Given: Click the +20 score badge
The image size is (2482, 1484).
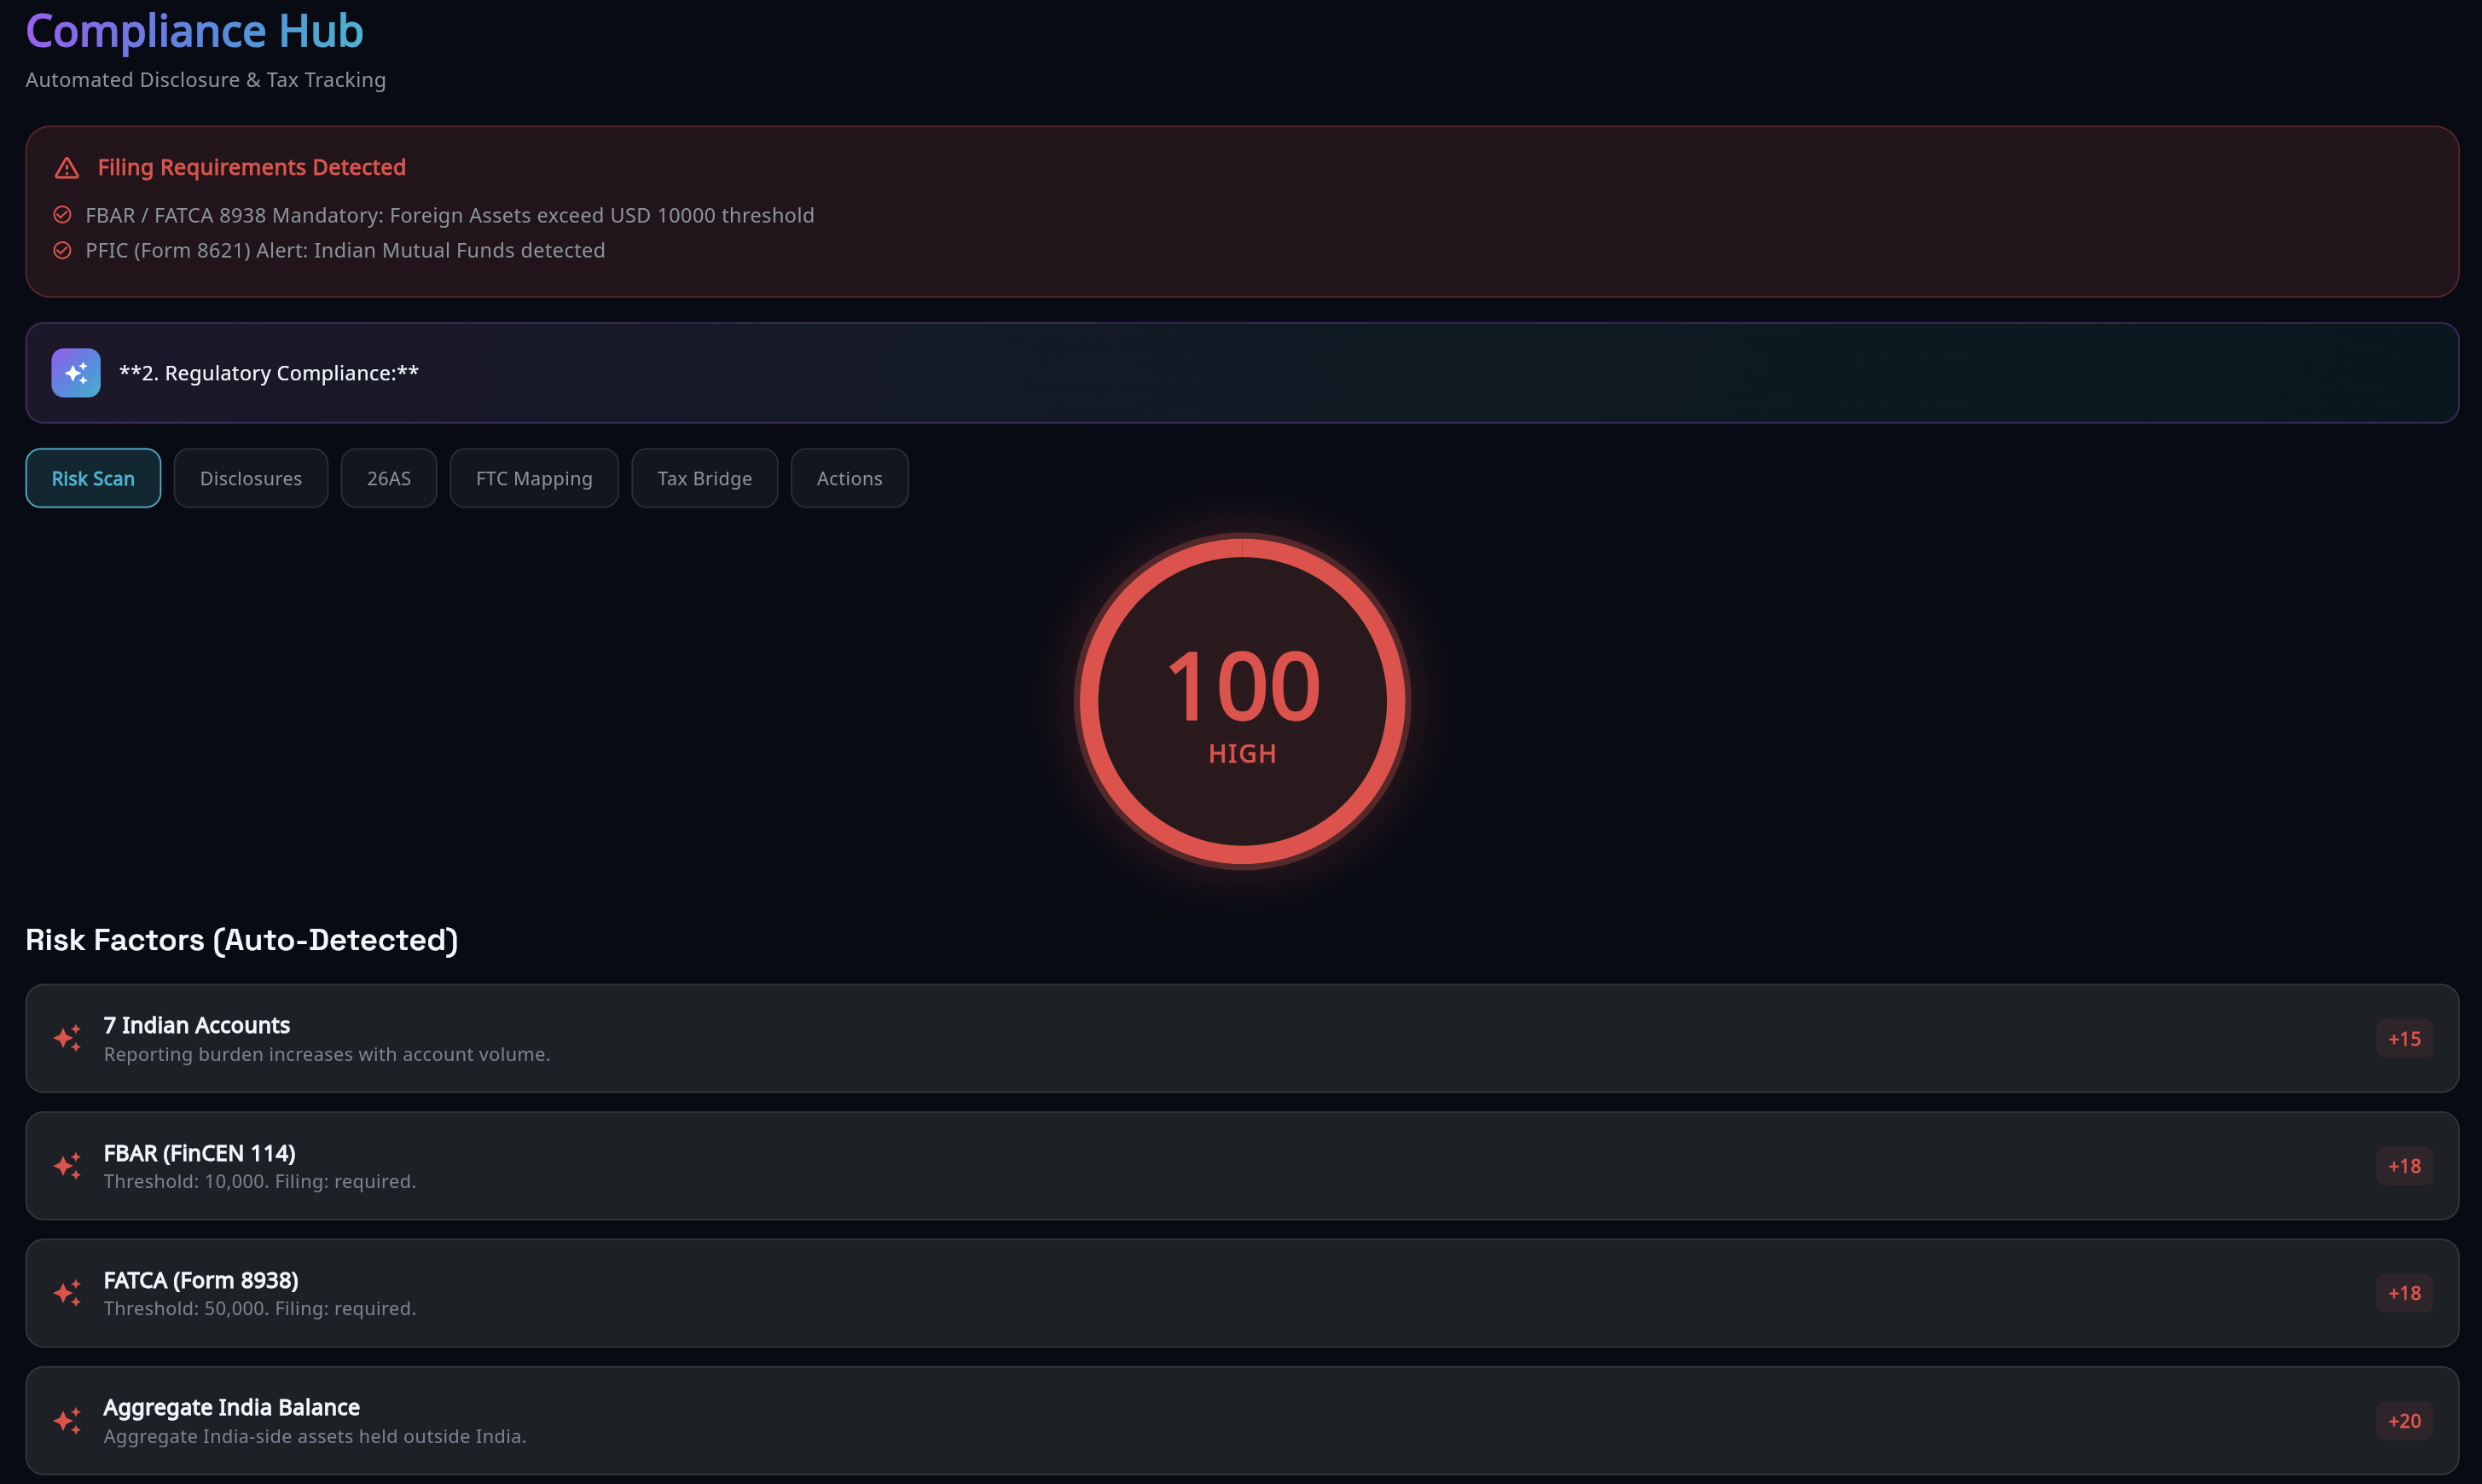Looking at the screenshot, I should coord(2405,1421).
